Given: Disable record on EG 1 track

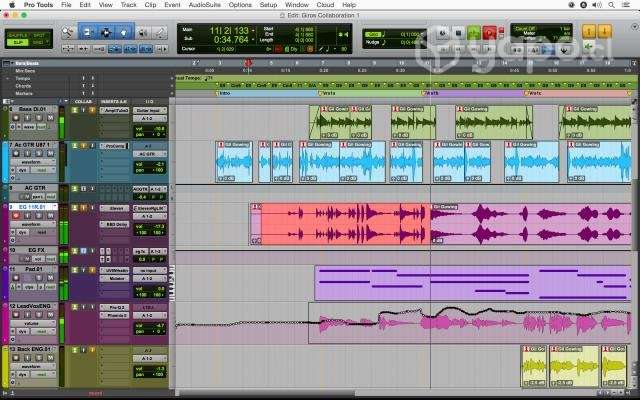Looking at the screenshot, I should click(16, 216).
